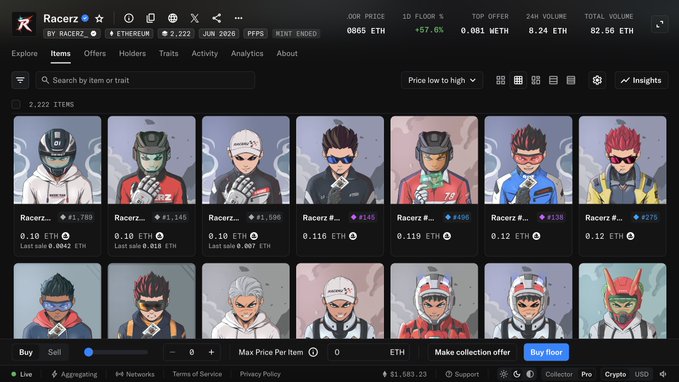This screenshot has width=679, height=382.
Task: Toggle the select-all items checkbox
Action: (x=16, y=104)
